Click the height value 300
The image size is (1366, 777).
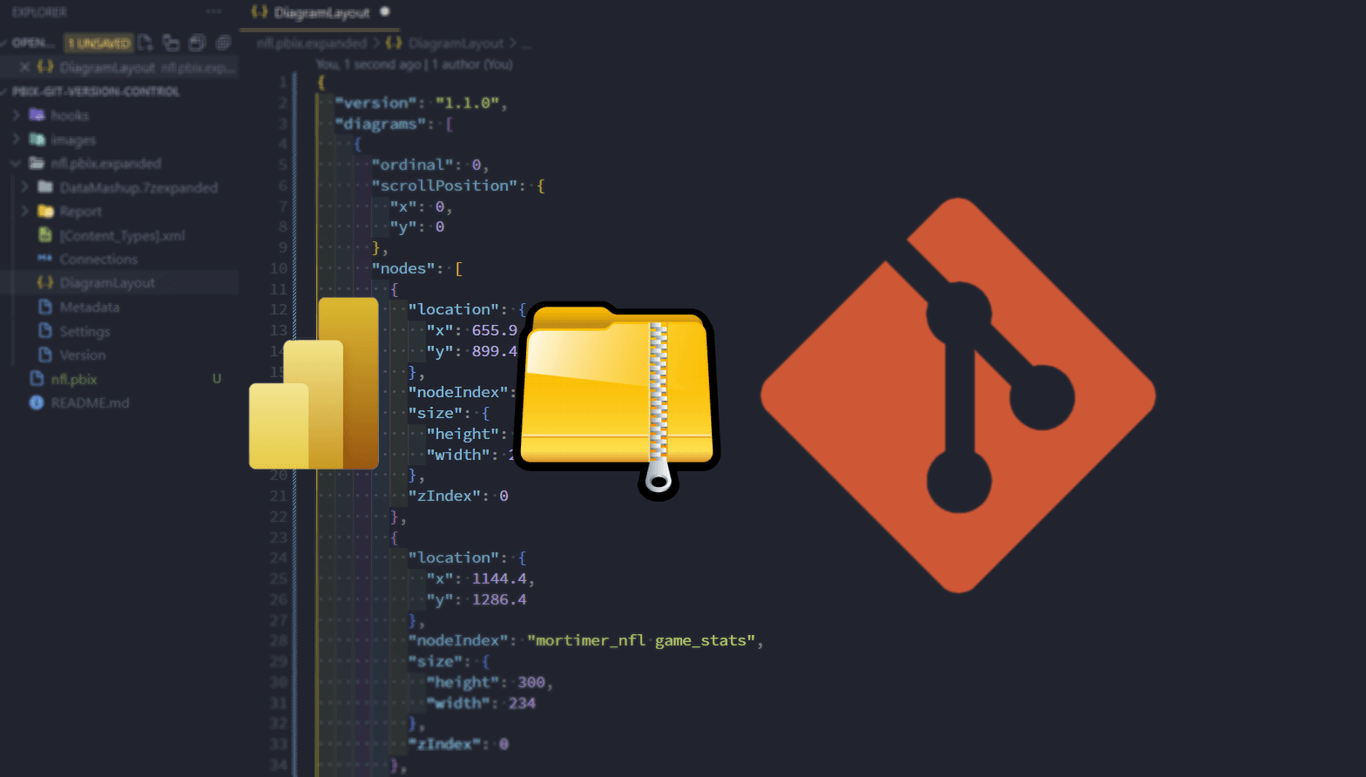click(x=531, y=682)
